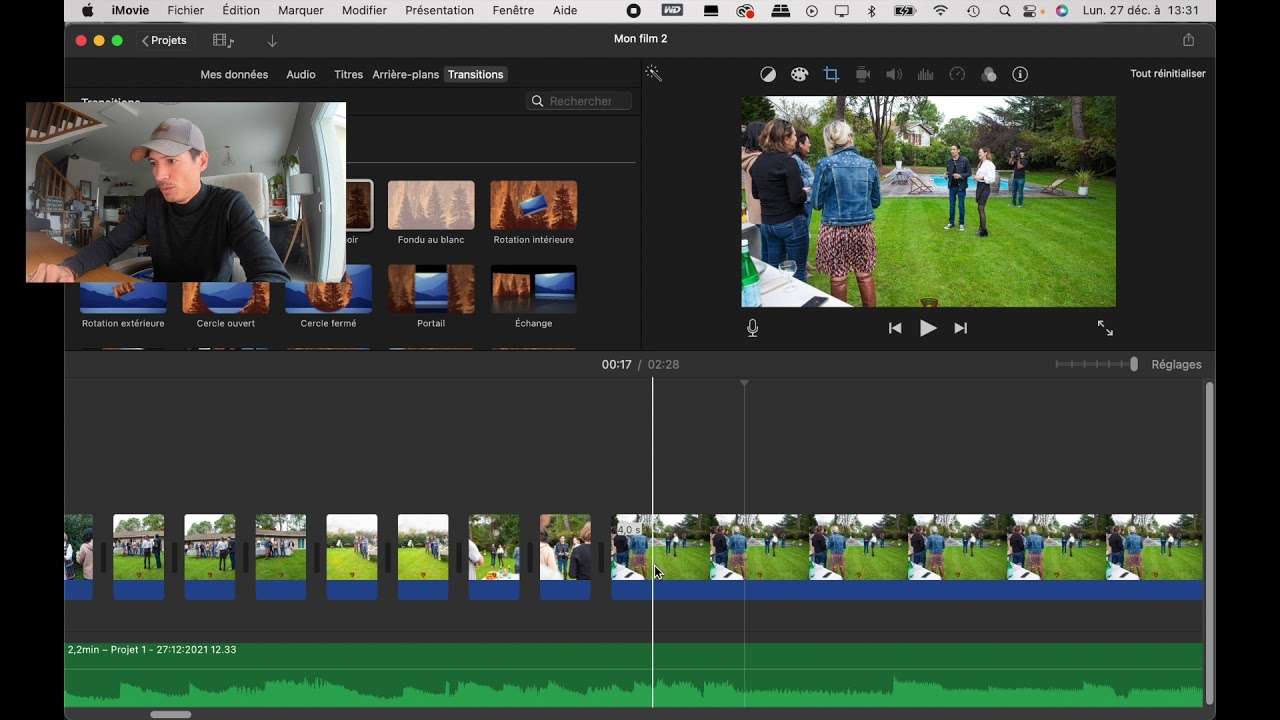Open the Fichier menu
The image size is (1280, 720).
[x=186, y=11]
